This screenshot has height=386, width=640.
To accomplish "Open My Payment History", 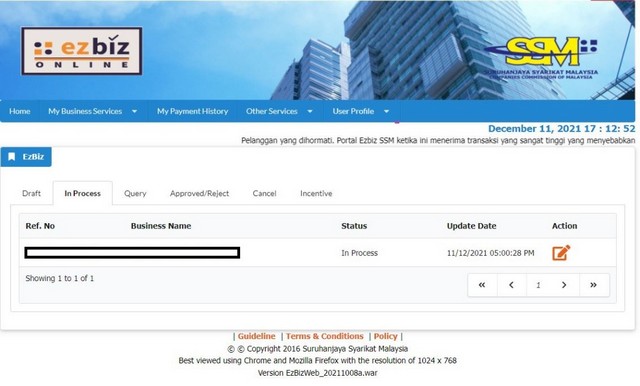I will 192,111.
